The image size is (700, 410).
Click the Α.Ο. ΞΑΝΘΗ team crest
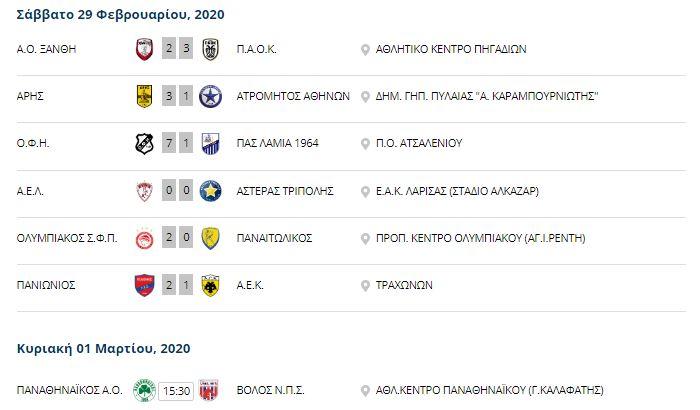coord(144,49)
